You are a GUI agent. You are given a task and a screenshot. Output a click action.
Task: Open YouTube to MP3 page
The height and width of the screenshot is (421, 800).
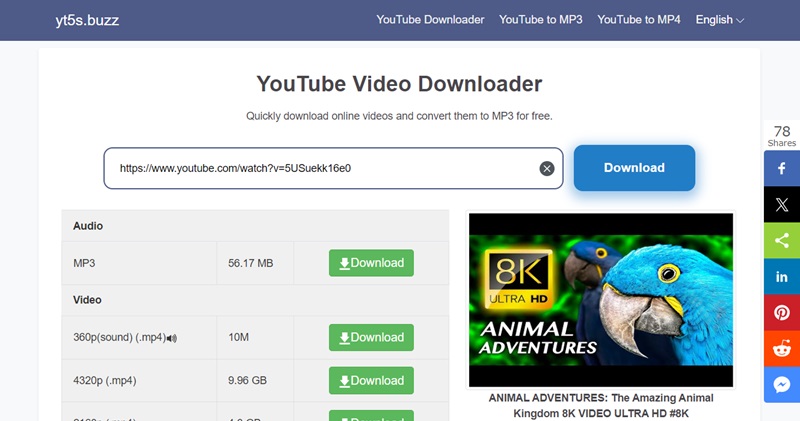[x=540, y=20]
